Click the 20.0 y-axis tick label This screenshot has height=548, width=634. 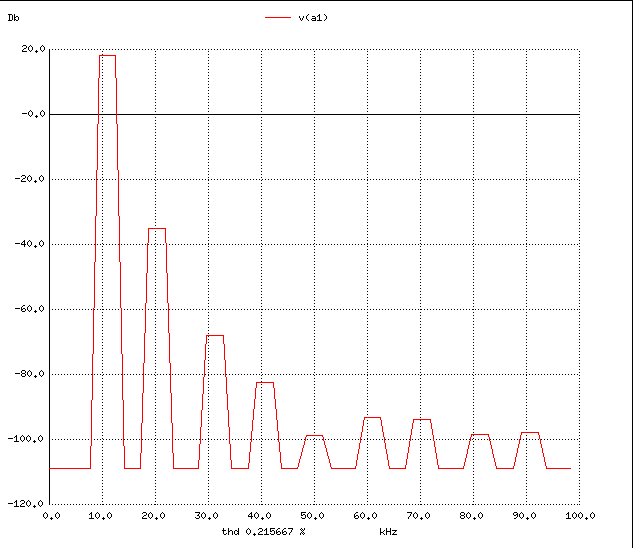click(x=33, y=49)
